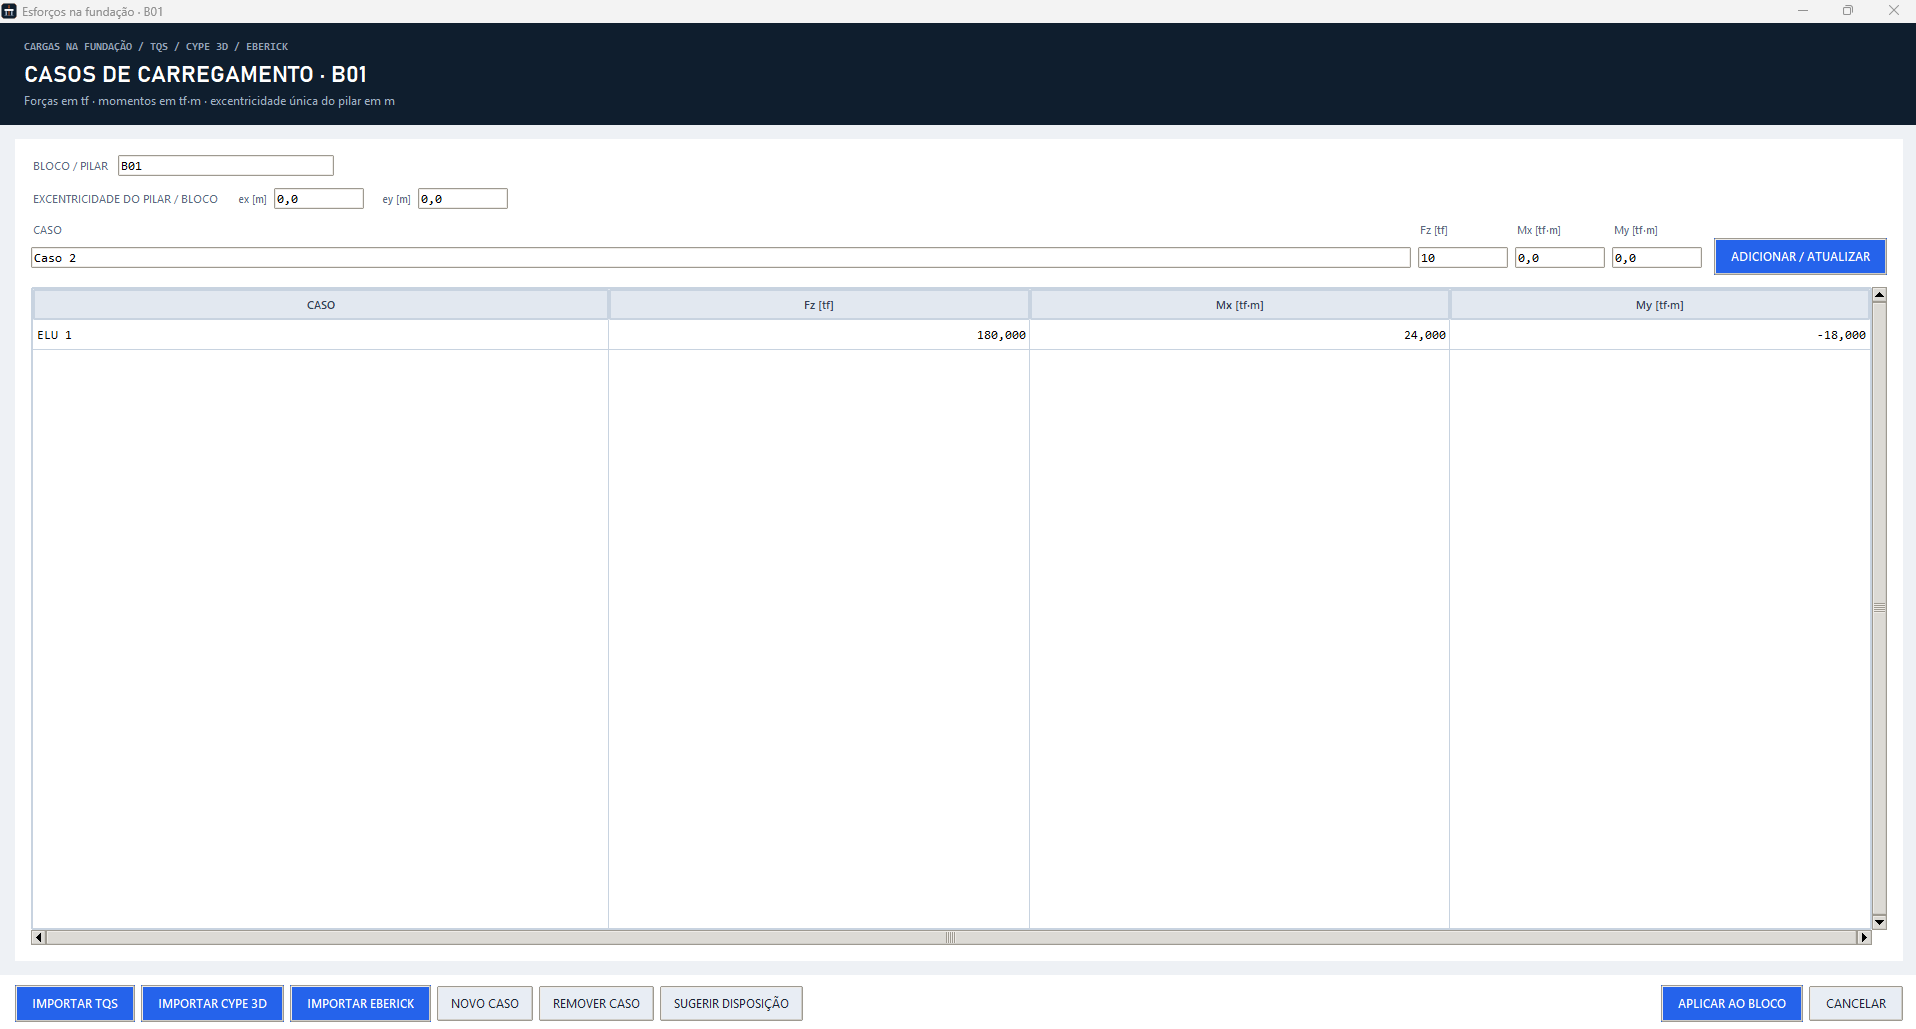
Task: Click the My [tf·m] column header
Action: tap(1660, 305)
